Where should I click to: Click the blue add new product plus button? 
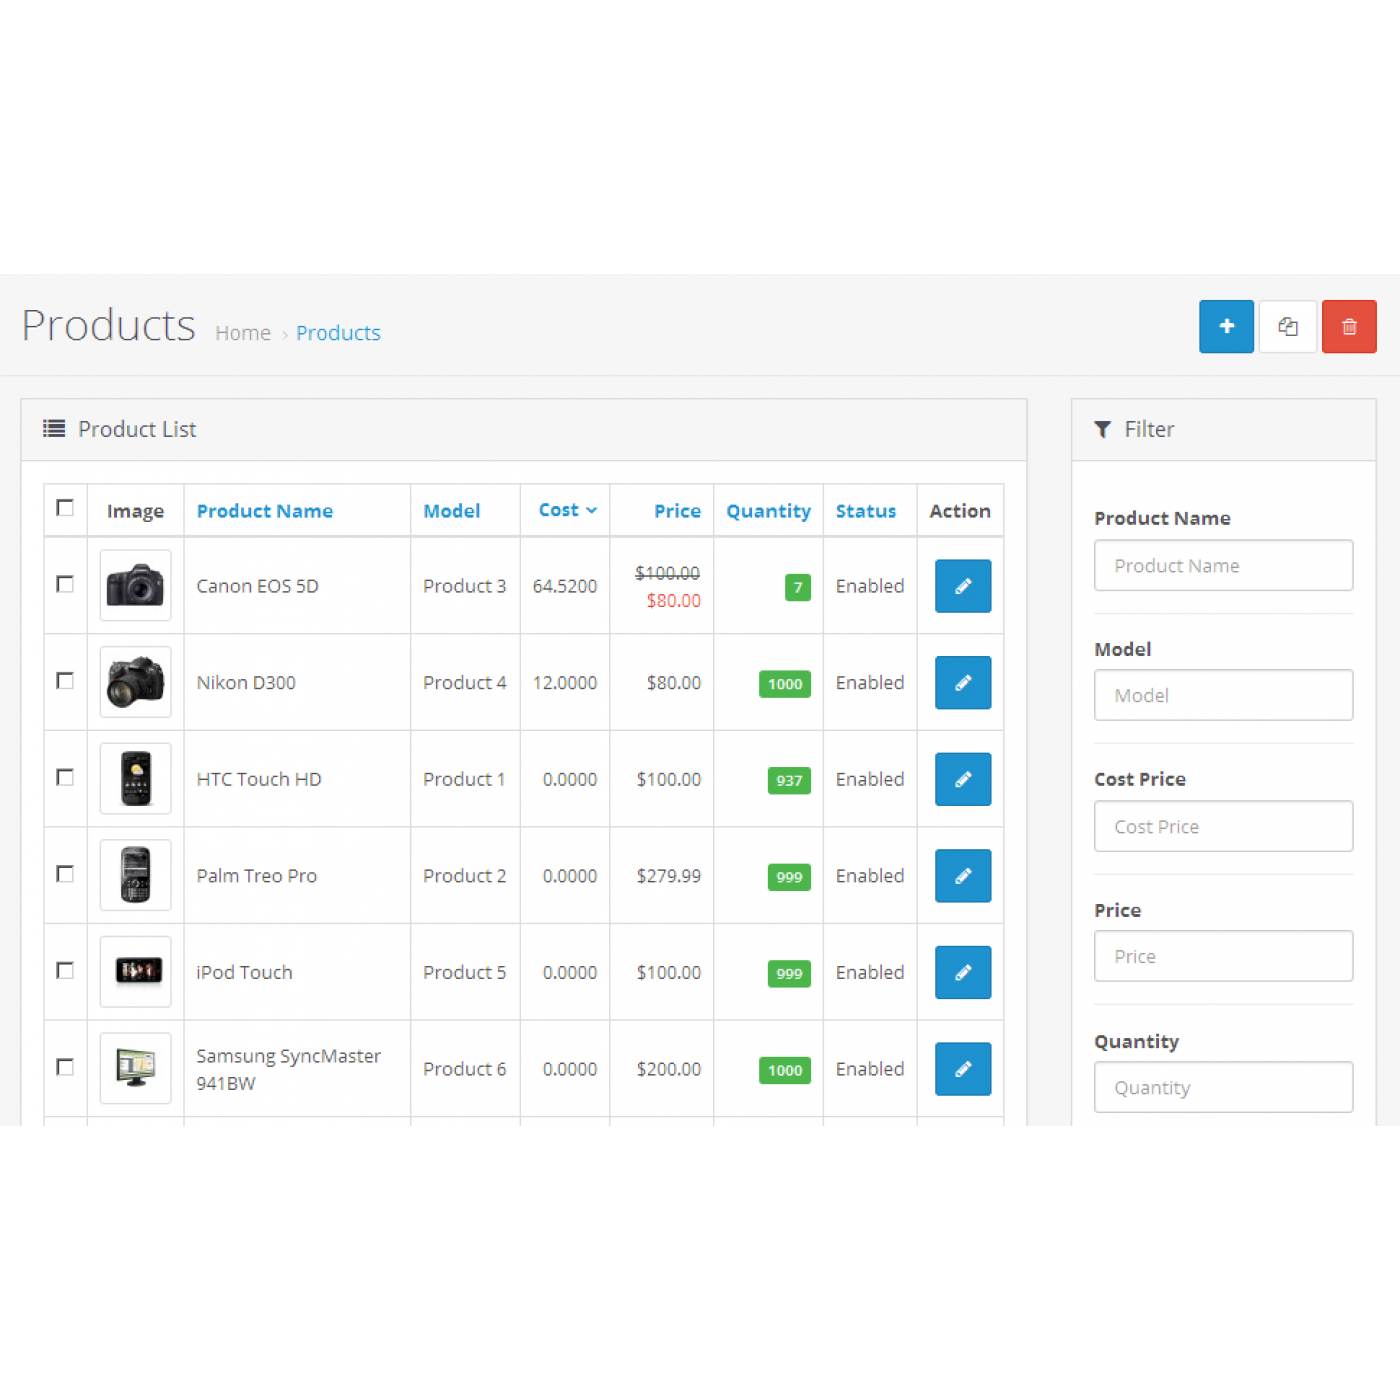click(1226, 326)
